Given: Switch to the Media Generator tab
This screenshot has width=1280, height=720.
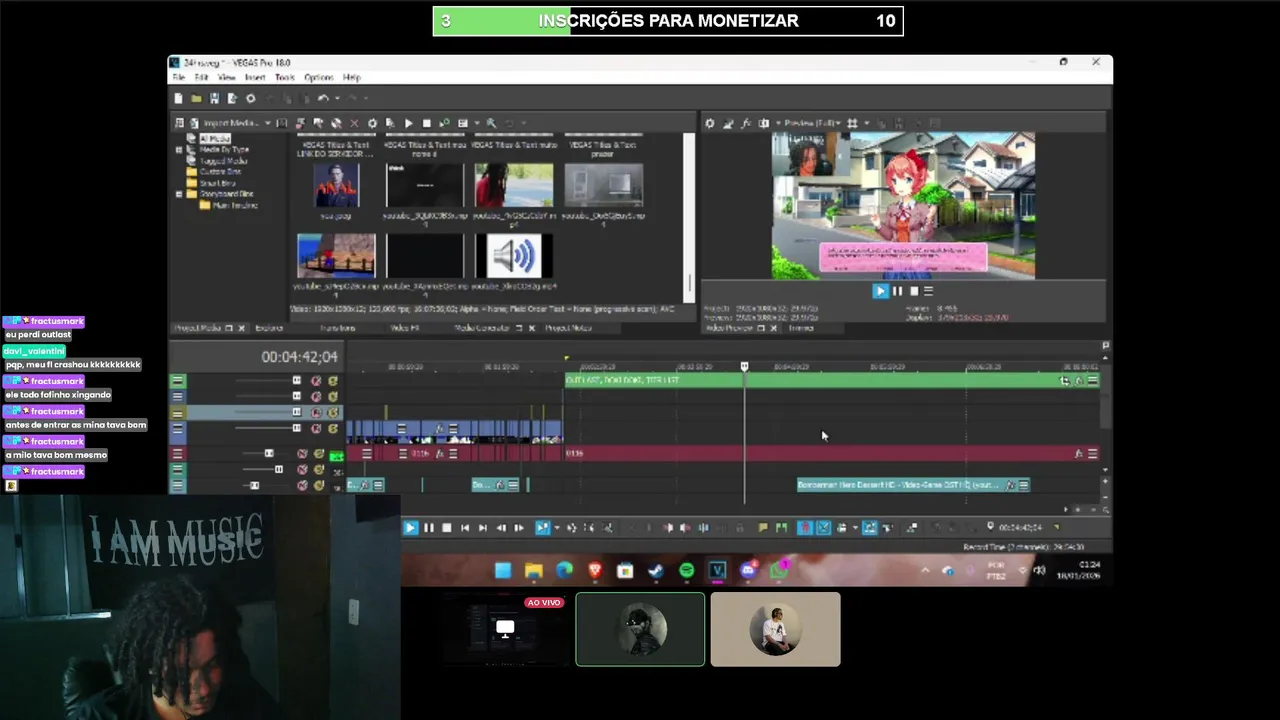Looking at the screenshot, I should point(482,328).
